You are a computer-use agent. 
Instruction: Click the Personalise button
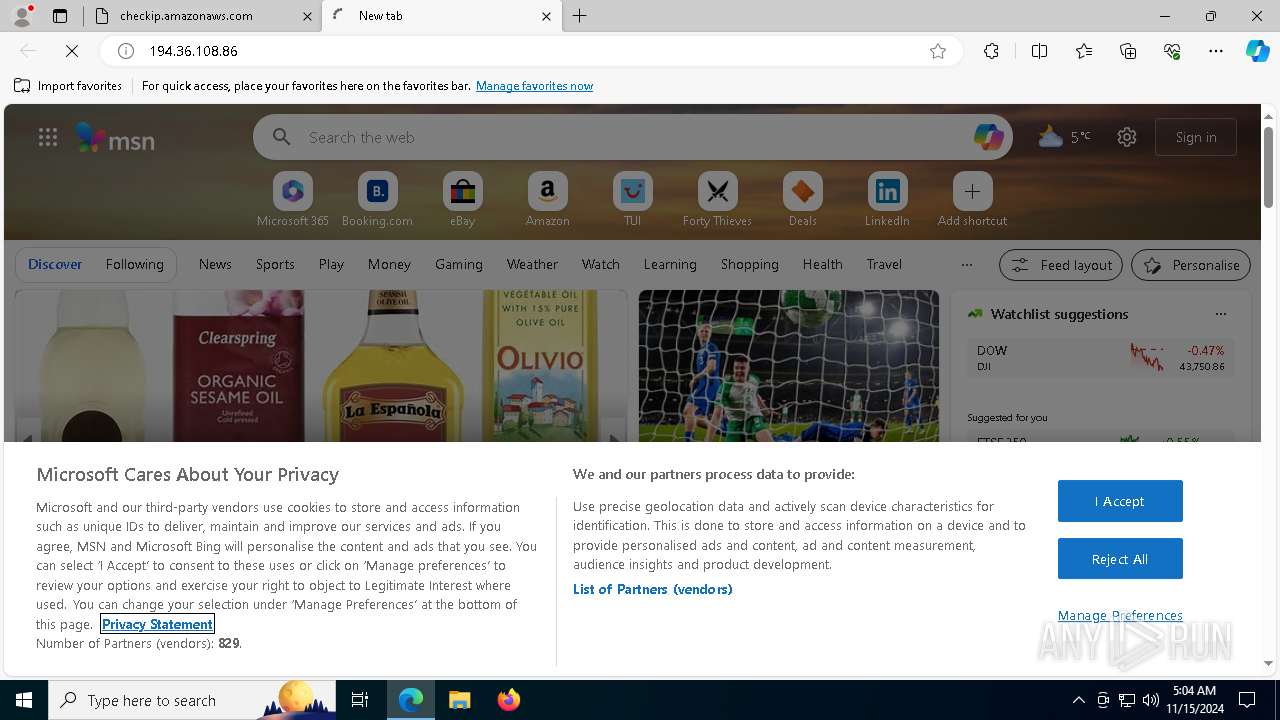pos(1191,265)
